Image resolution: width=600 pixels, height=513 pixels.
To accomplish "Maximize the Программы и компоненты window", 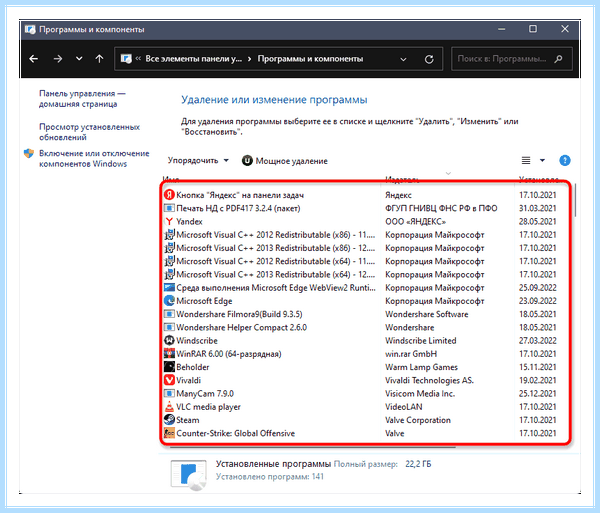I will click(533, 29).
